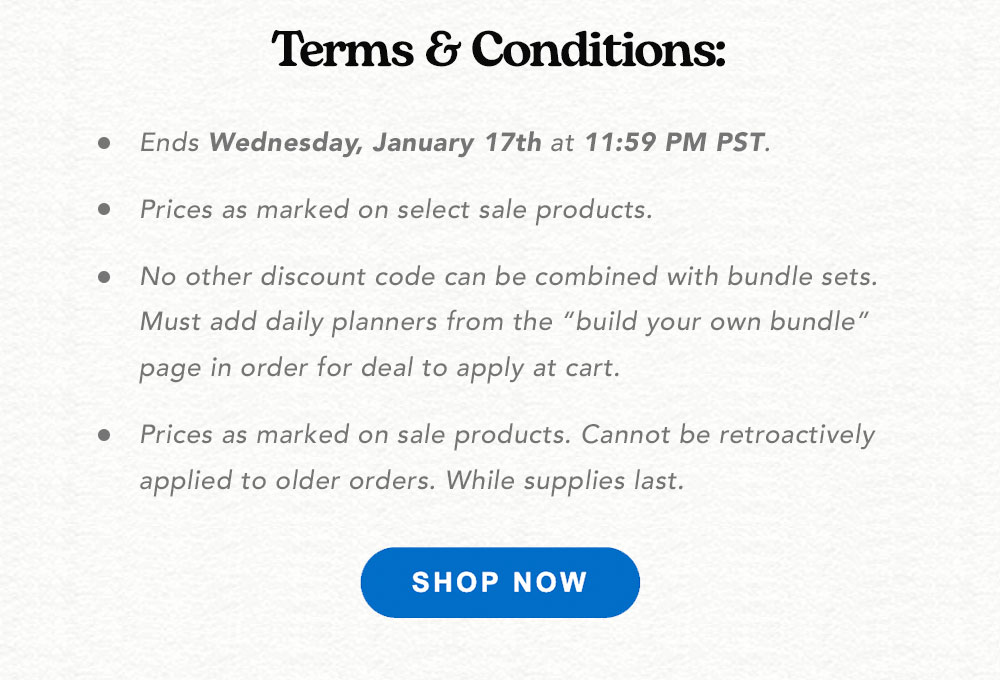Click the bold 11:59 PM PST time
Screen dimensions: 1000x680
click(x=675, y=142)
